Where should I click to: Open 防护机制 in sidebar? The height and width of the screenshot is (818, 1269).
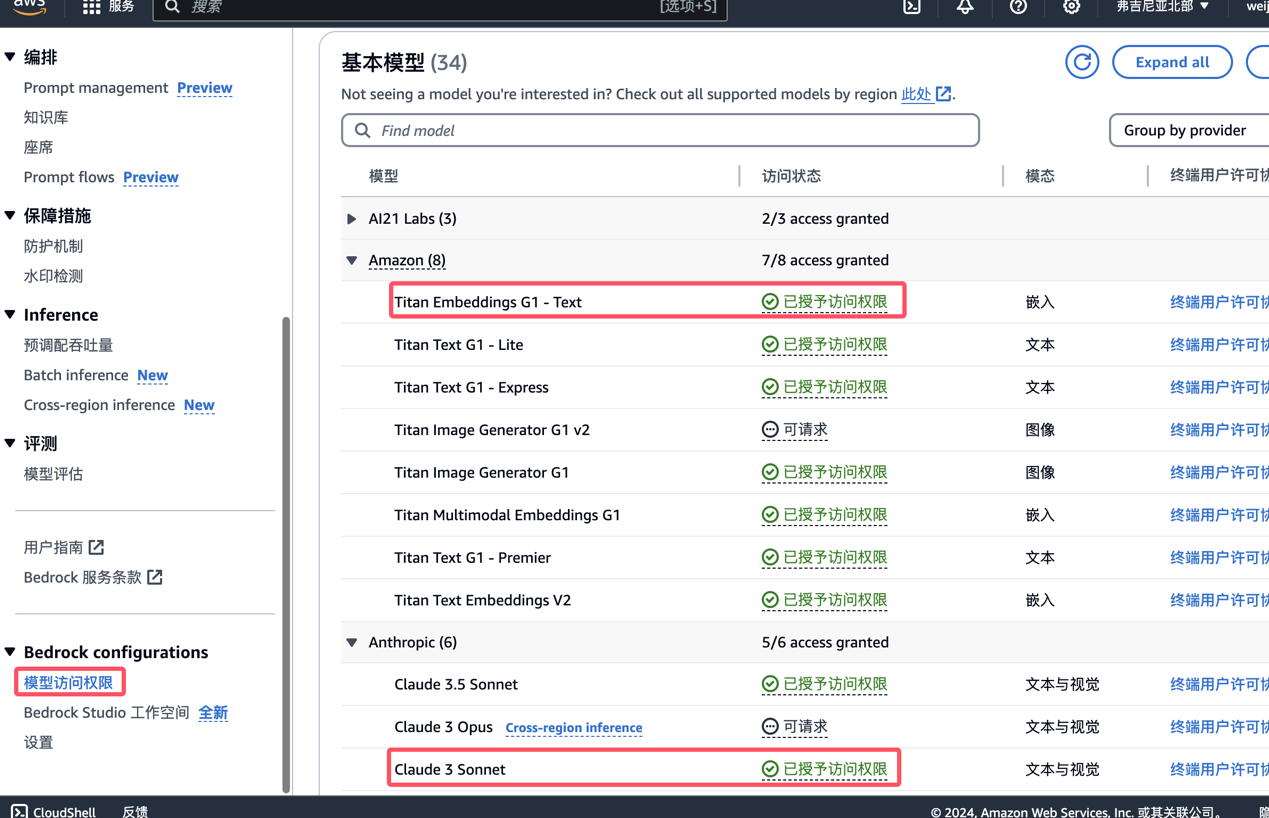click(53, 246)
